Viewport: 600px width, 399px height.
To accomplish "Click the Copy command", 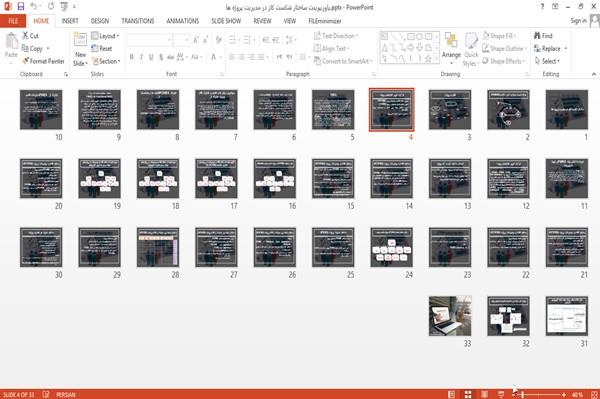I will (x=33, y=48).
